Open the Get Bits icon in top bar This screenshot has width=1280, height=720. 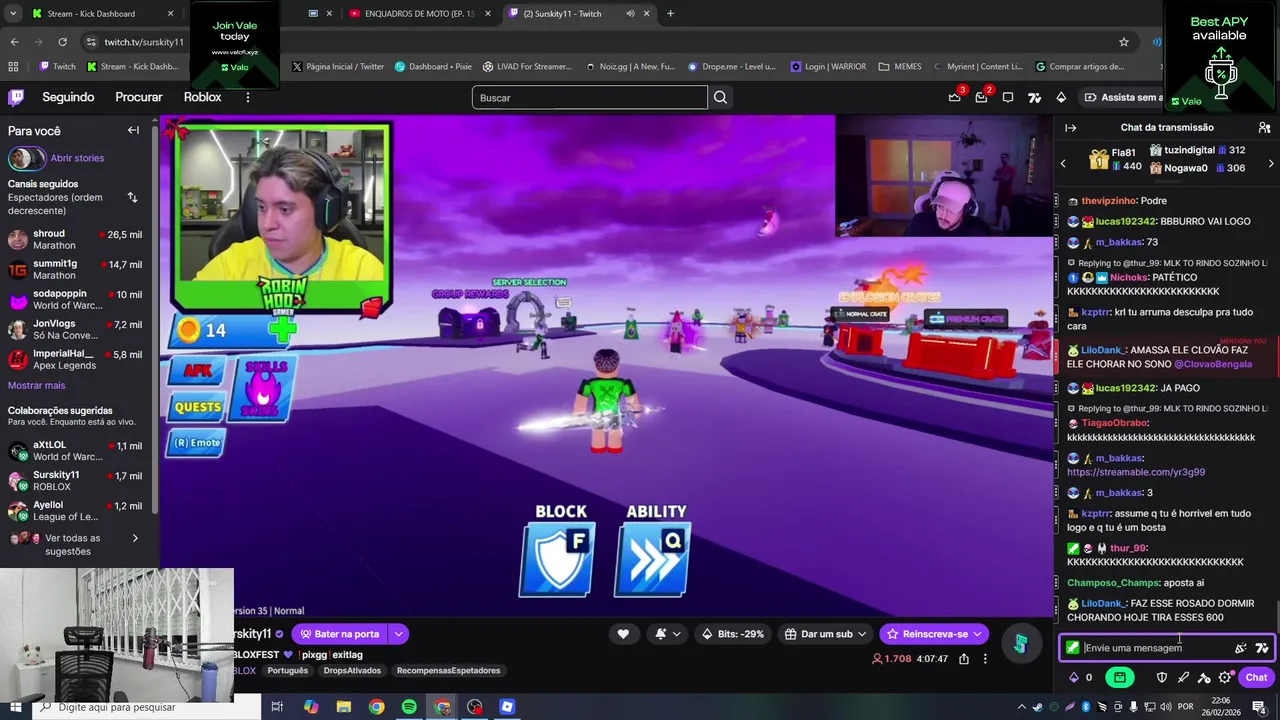[1061, 97]
